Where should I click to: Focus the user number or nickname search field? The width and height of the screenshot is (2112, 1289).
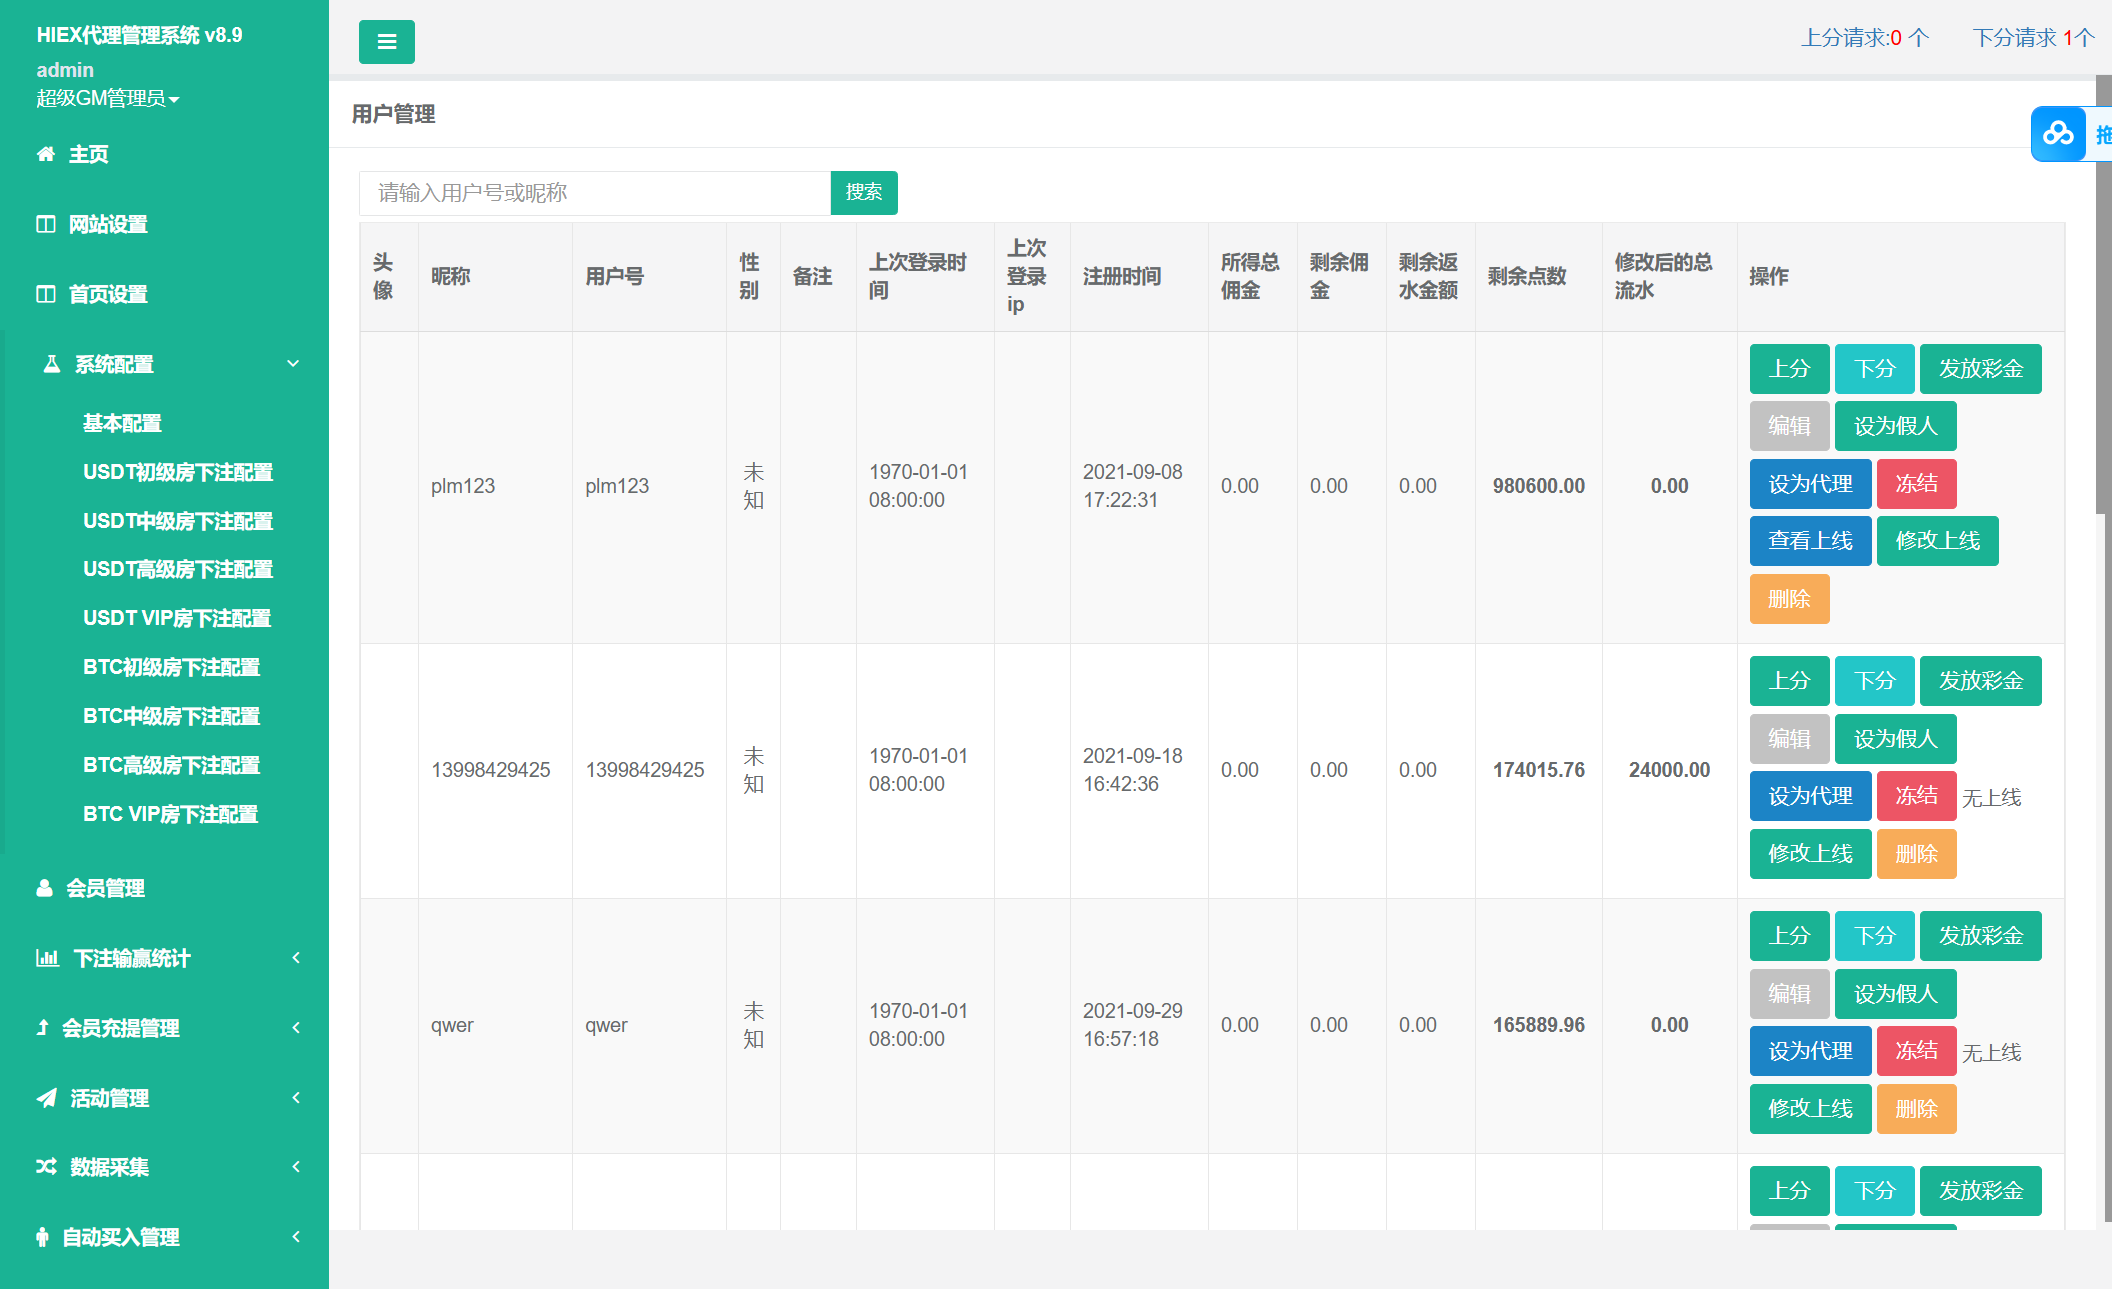coord(594,192)
